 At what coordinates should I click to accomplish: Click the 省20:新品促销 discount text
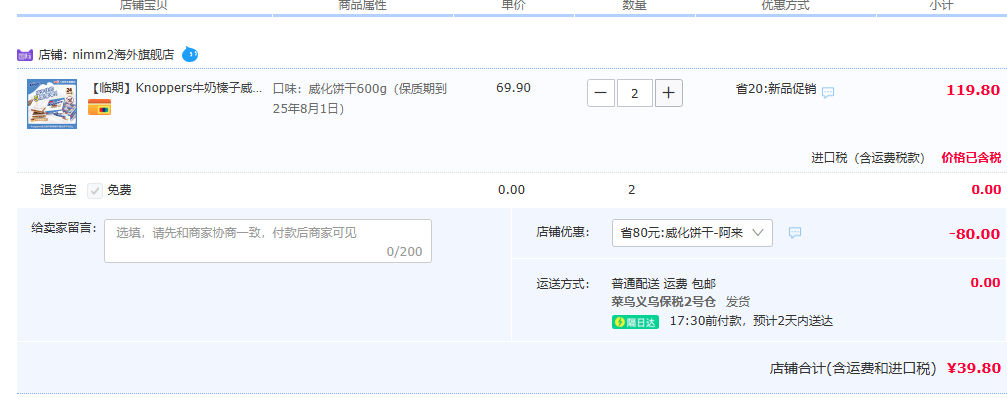(x=776, y=89)
